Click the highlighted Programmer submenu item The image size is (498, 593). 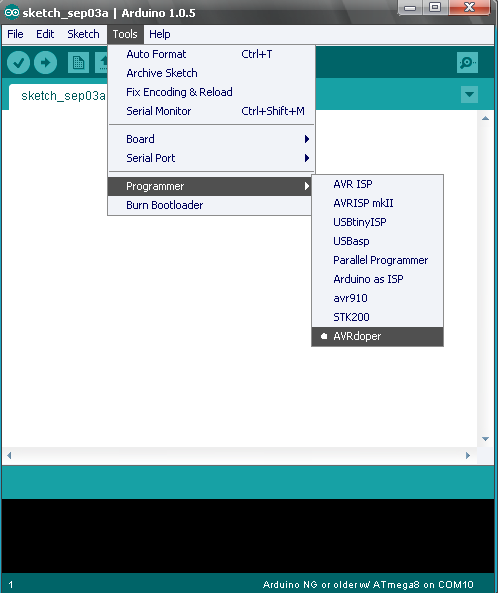(x=209, y=186)
